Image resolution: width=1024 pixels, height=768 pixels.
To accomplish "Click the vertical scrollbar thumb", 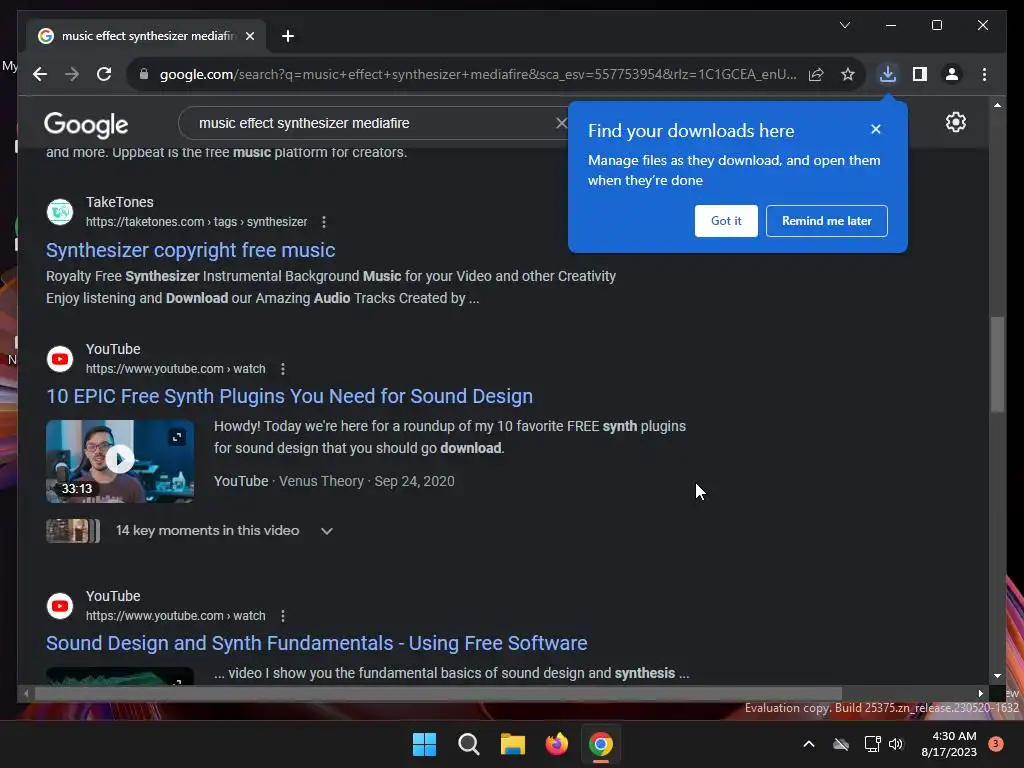I will tap(997, 364).
